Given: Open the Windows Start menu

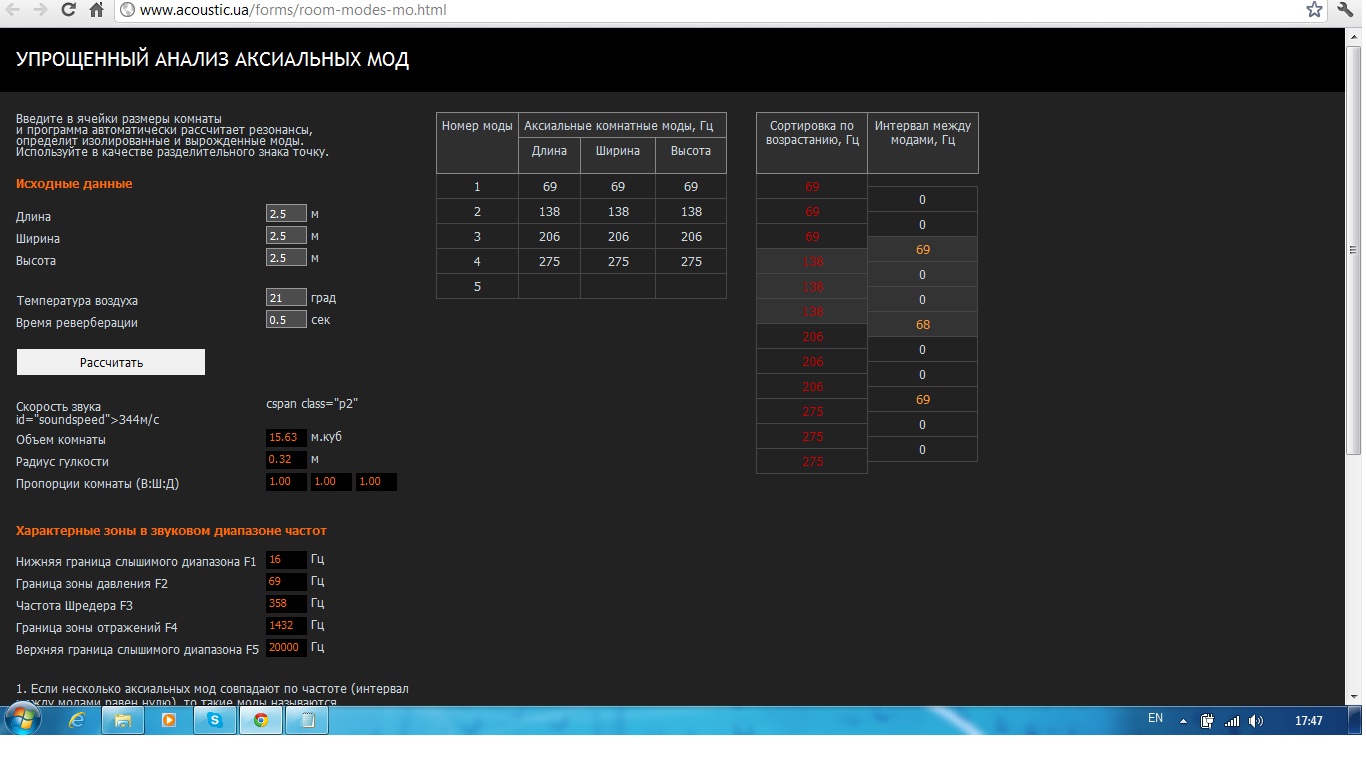Looking at the screenshot, I should (x=22, y=720).
